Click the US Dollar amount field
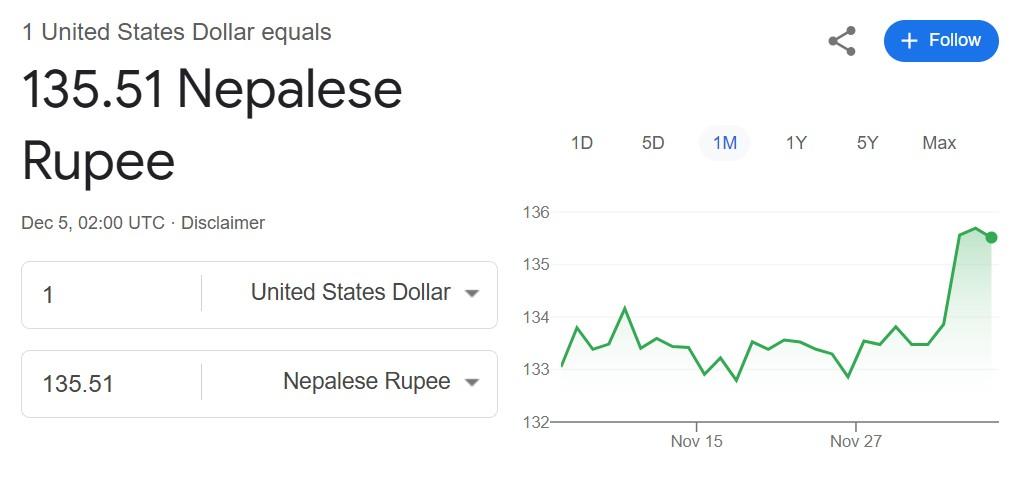Viewport: 1017px width, 484px height. pyautogui.click(x=110, y=295)
